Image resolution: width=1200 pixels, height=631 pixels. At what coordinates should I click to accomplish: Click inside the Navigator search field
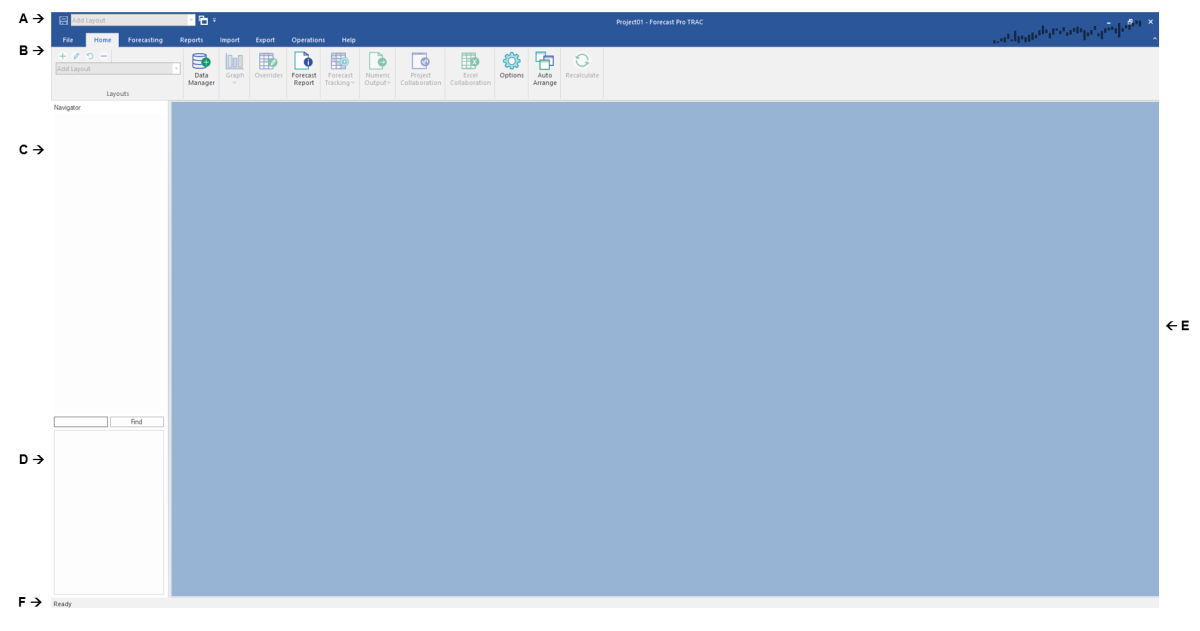pyautogui.click(x=80, y=421)
